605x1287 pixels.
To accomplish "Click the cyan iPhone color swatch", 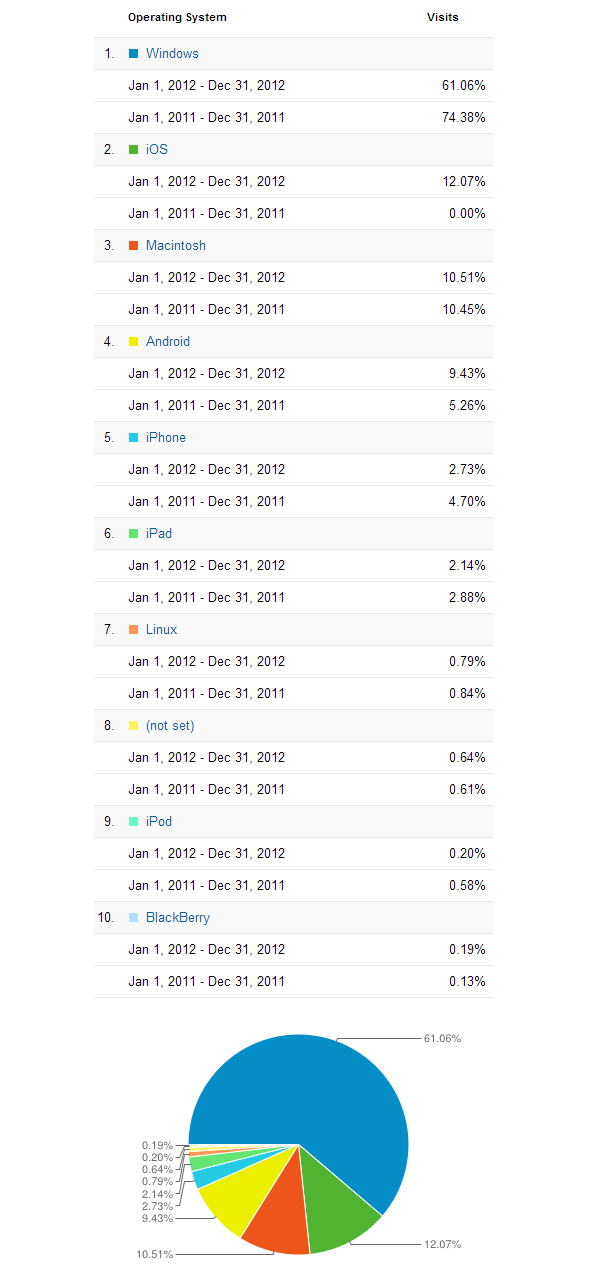I will tap(134, 438).
